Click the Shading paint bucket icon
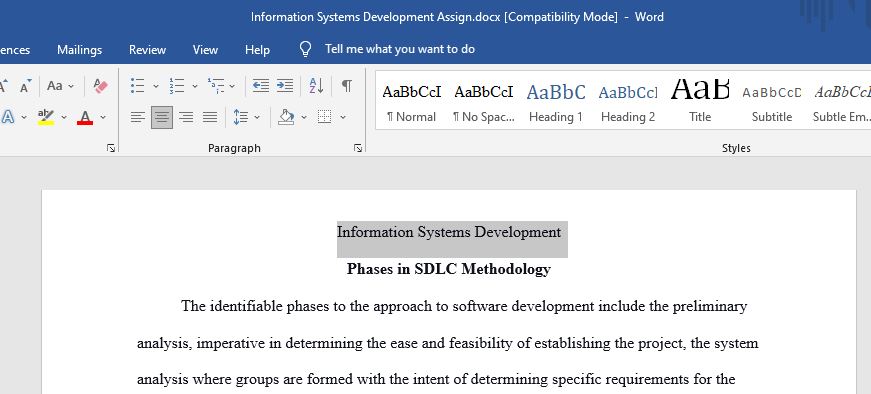871x394 pixels. coord(286,117)
